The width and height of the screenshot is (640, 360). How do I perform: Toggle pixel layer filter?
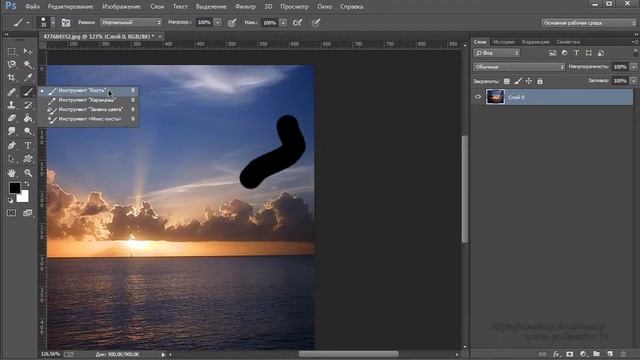coord(552,53)
